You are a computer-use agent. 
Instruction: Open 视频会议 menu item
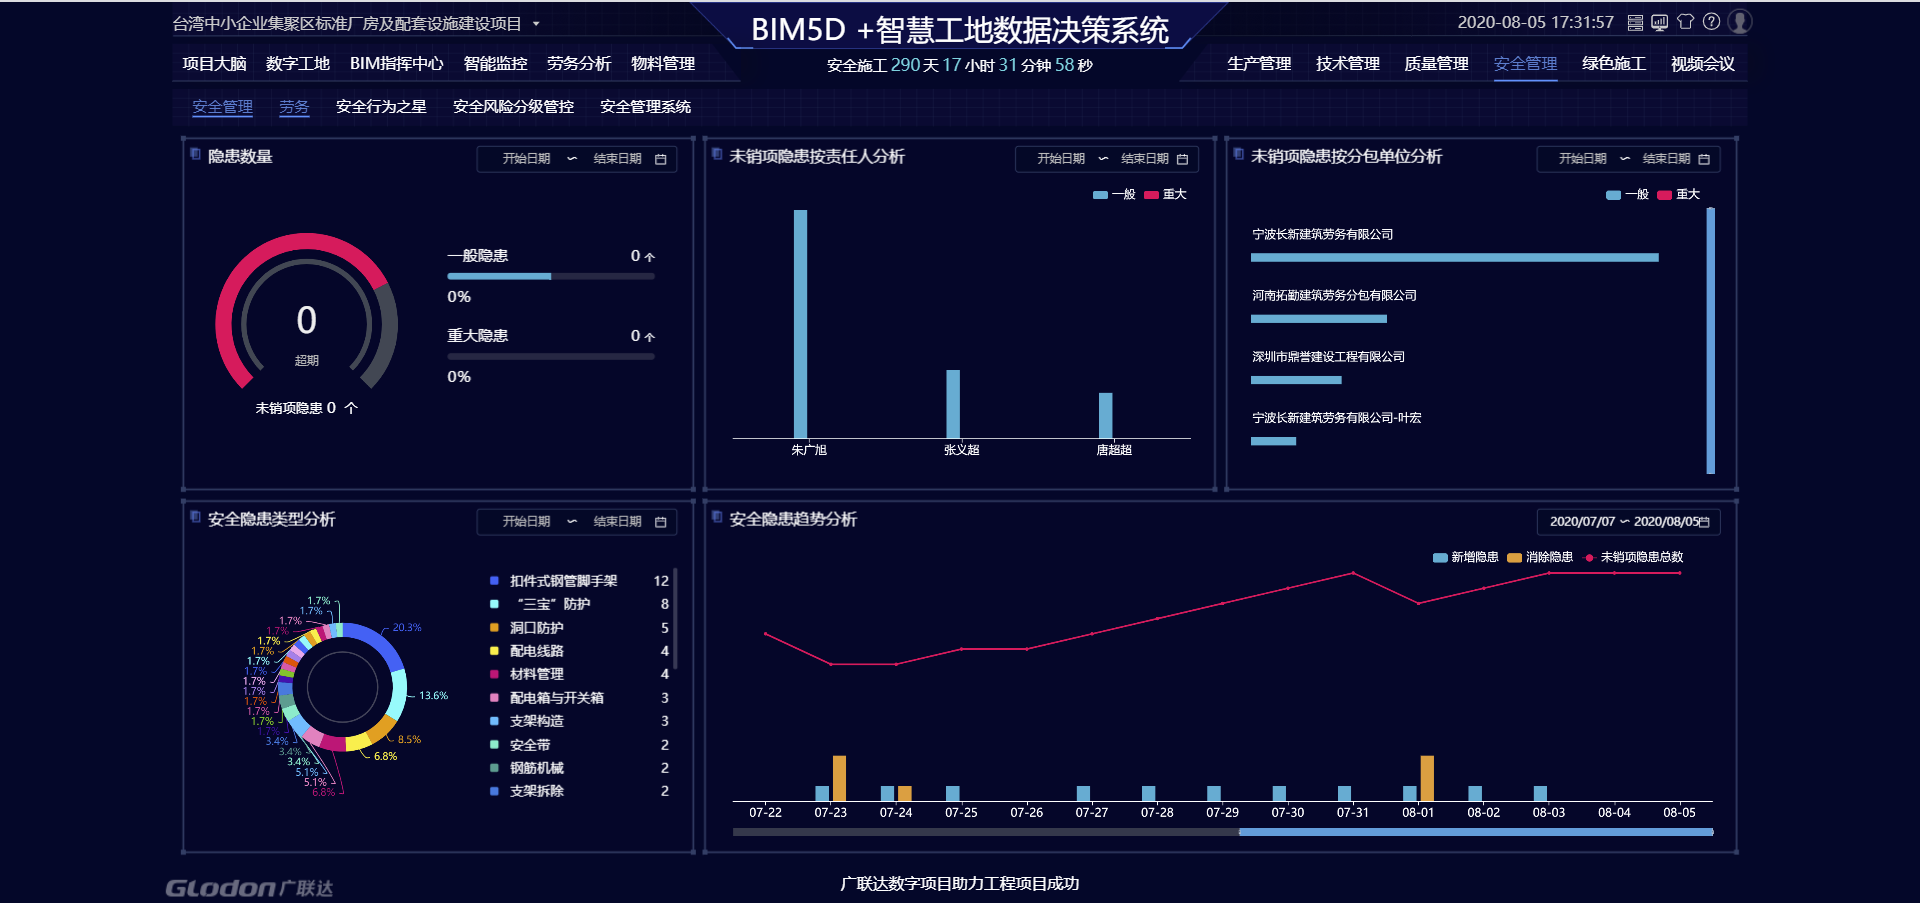1703,64
